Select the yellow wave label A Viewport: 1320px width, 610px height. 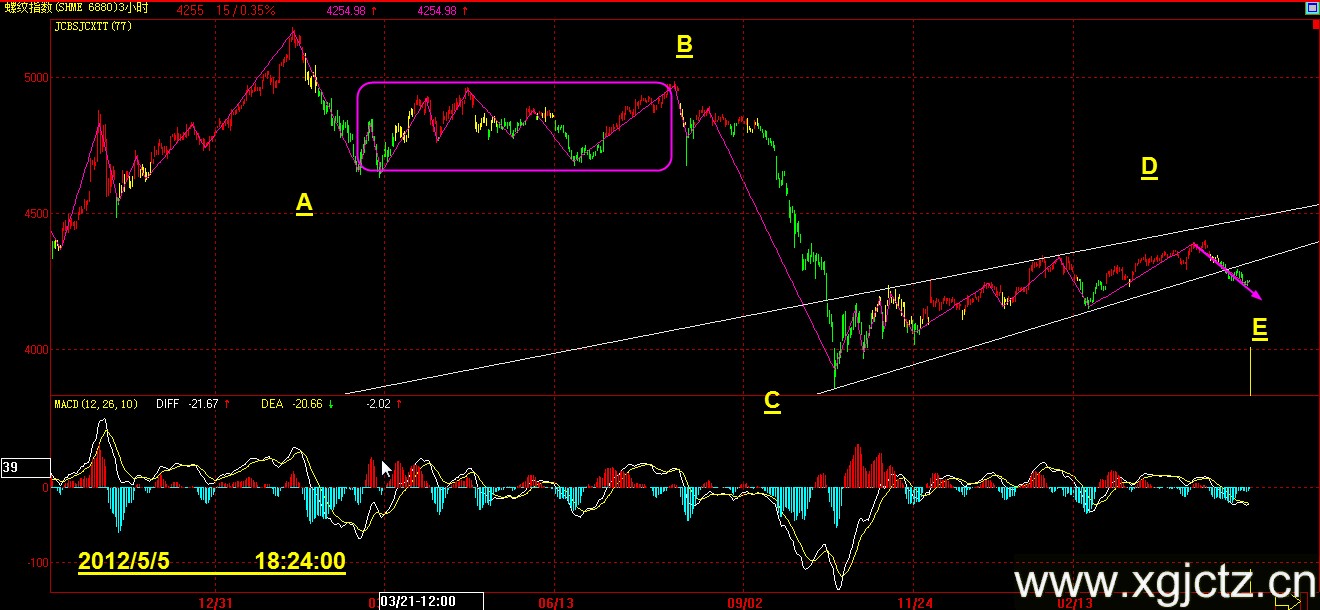coord(304,204)
